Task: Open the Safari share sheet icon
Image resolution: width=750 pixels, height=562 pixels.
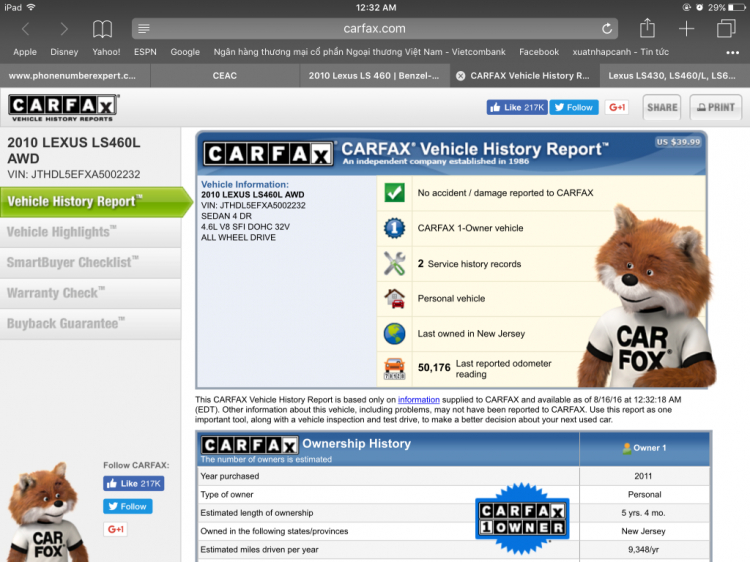Action: [x=647, y=28]
